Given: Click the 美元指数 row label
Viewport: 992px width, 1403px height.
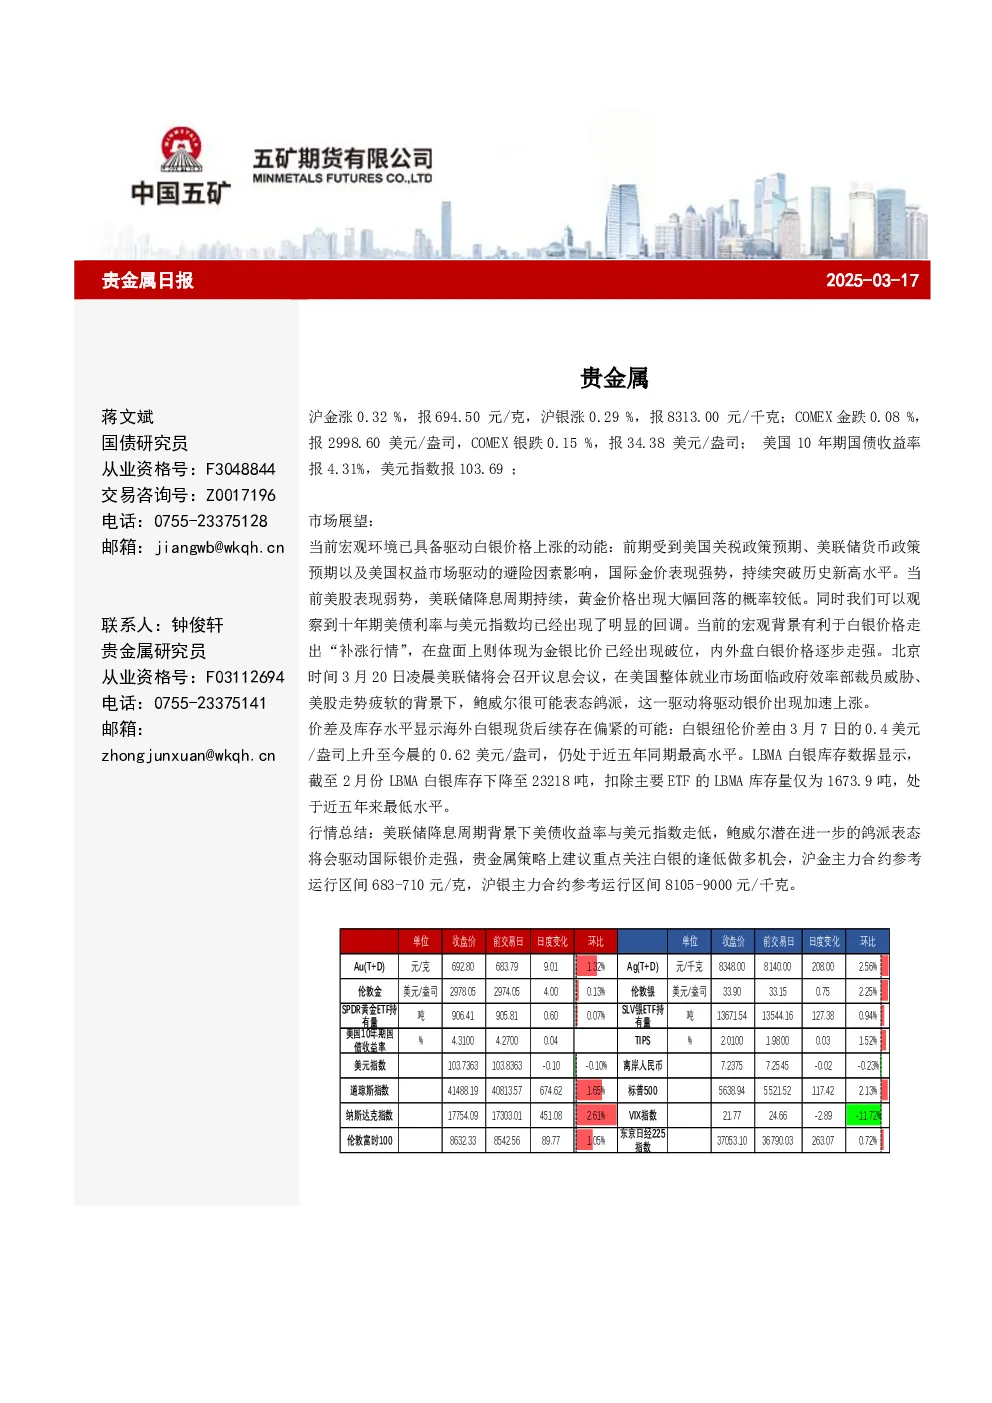Looking at the screenshot, I should coord(369,1066).
